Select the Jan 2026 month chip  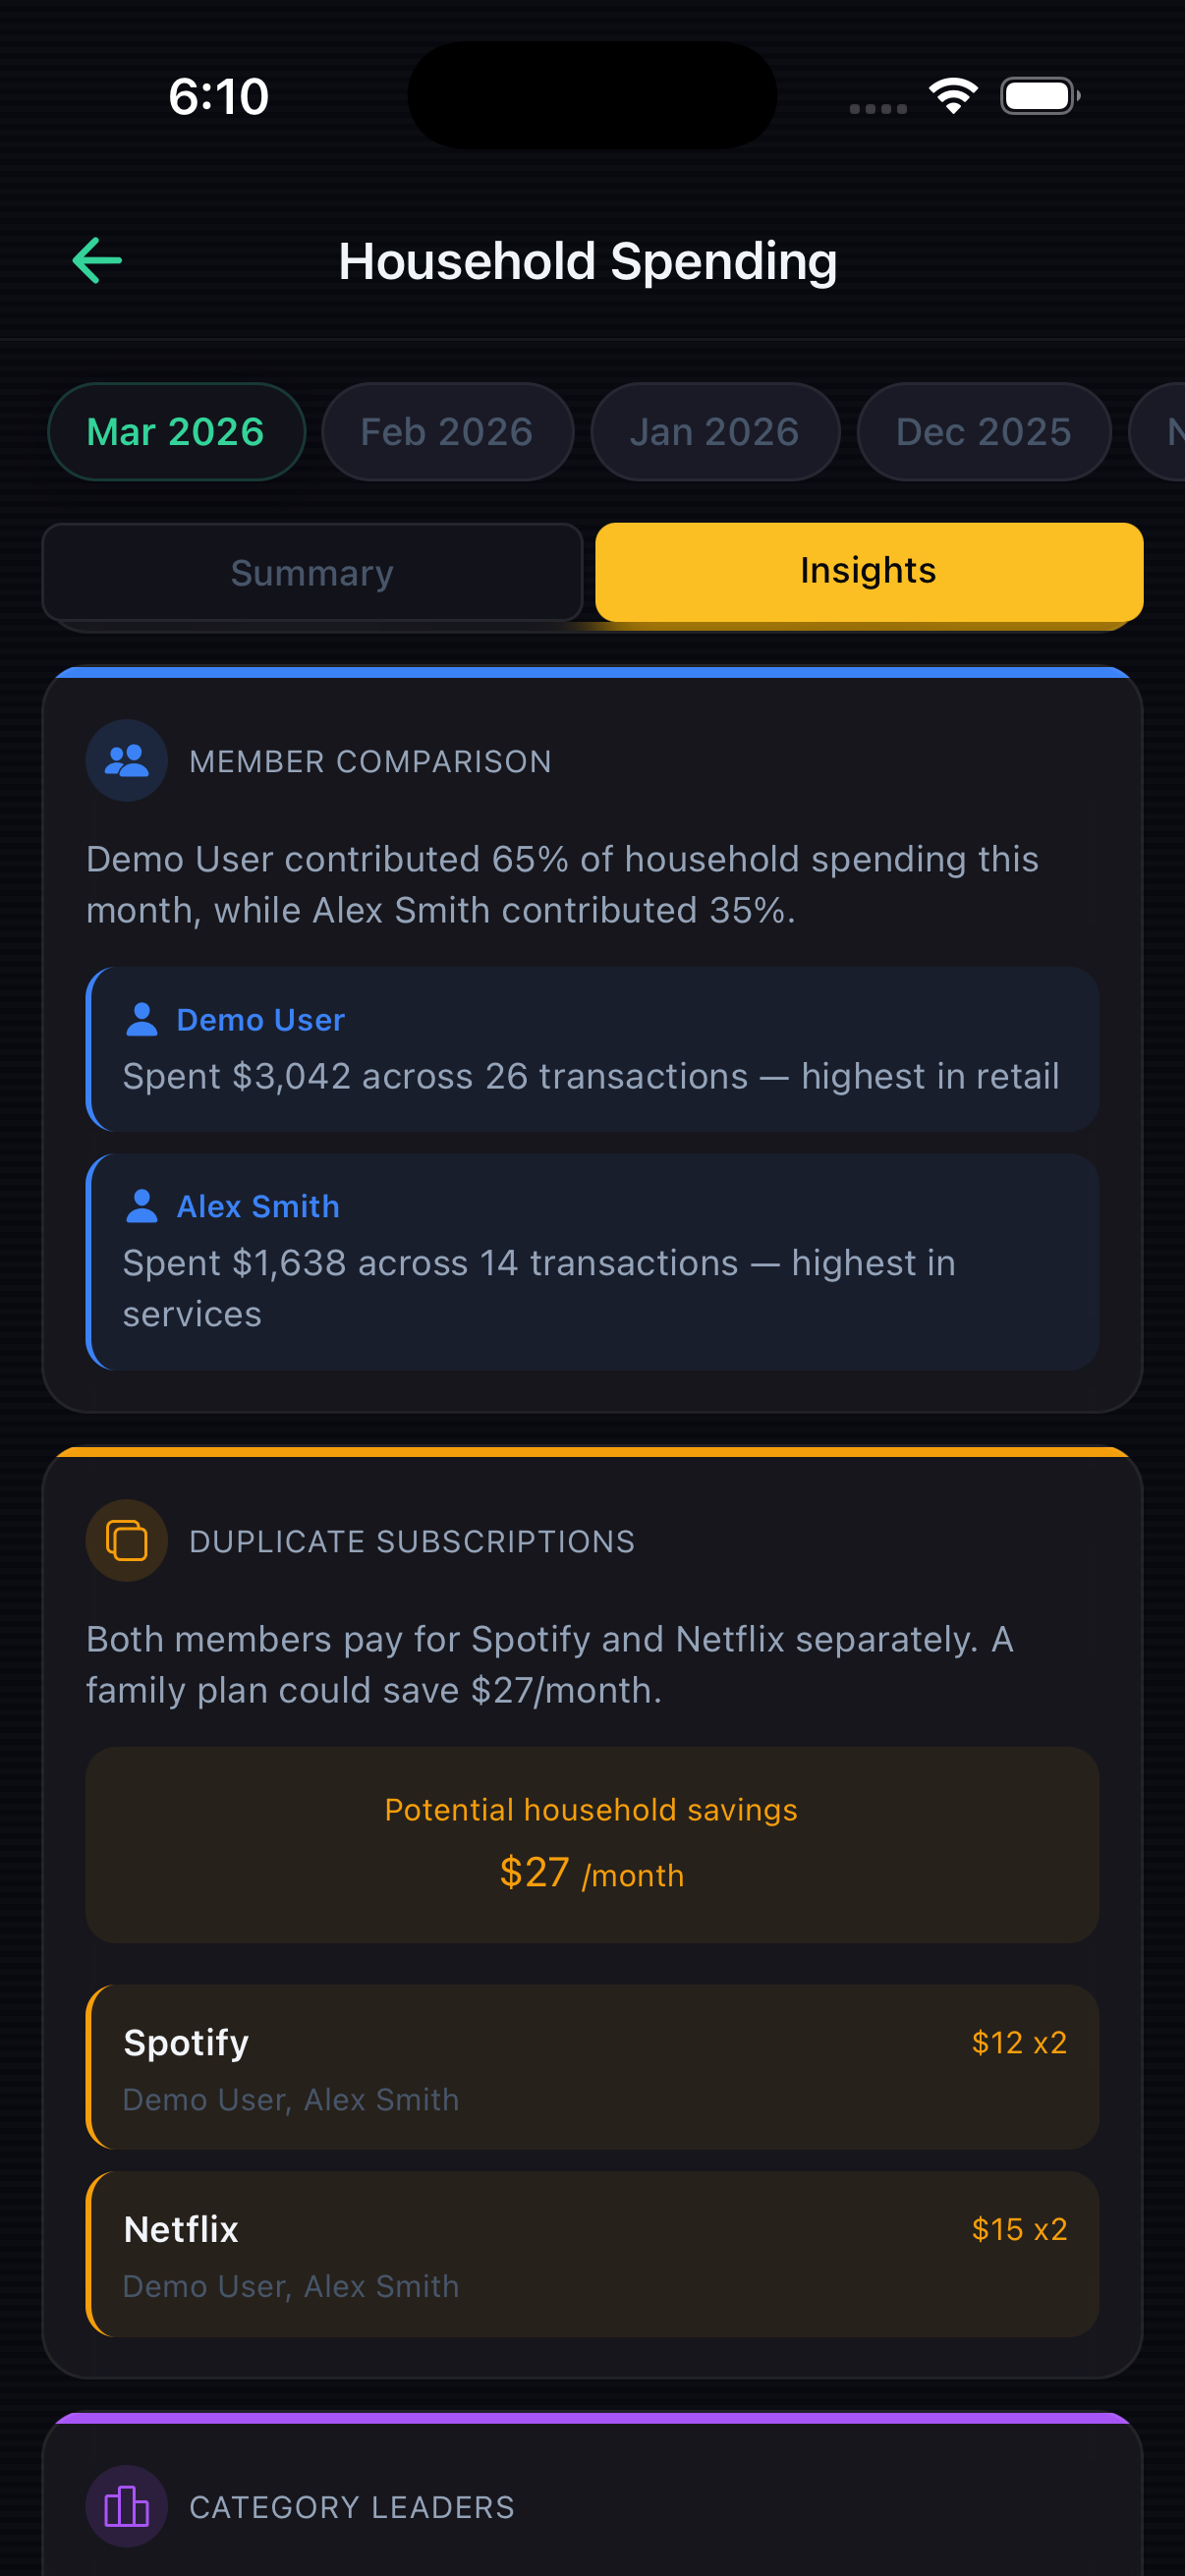coord(715,432)
